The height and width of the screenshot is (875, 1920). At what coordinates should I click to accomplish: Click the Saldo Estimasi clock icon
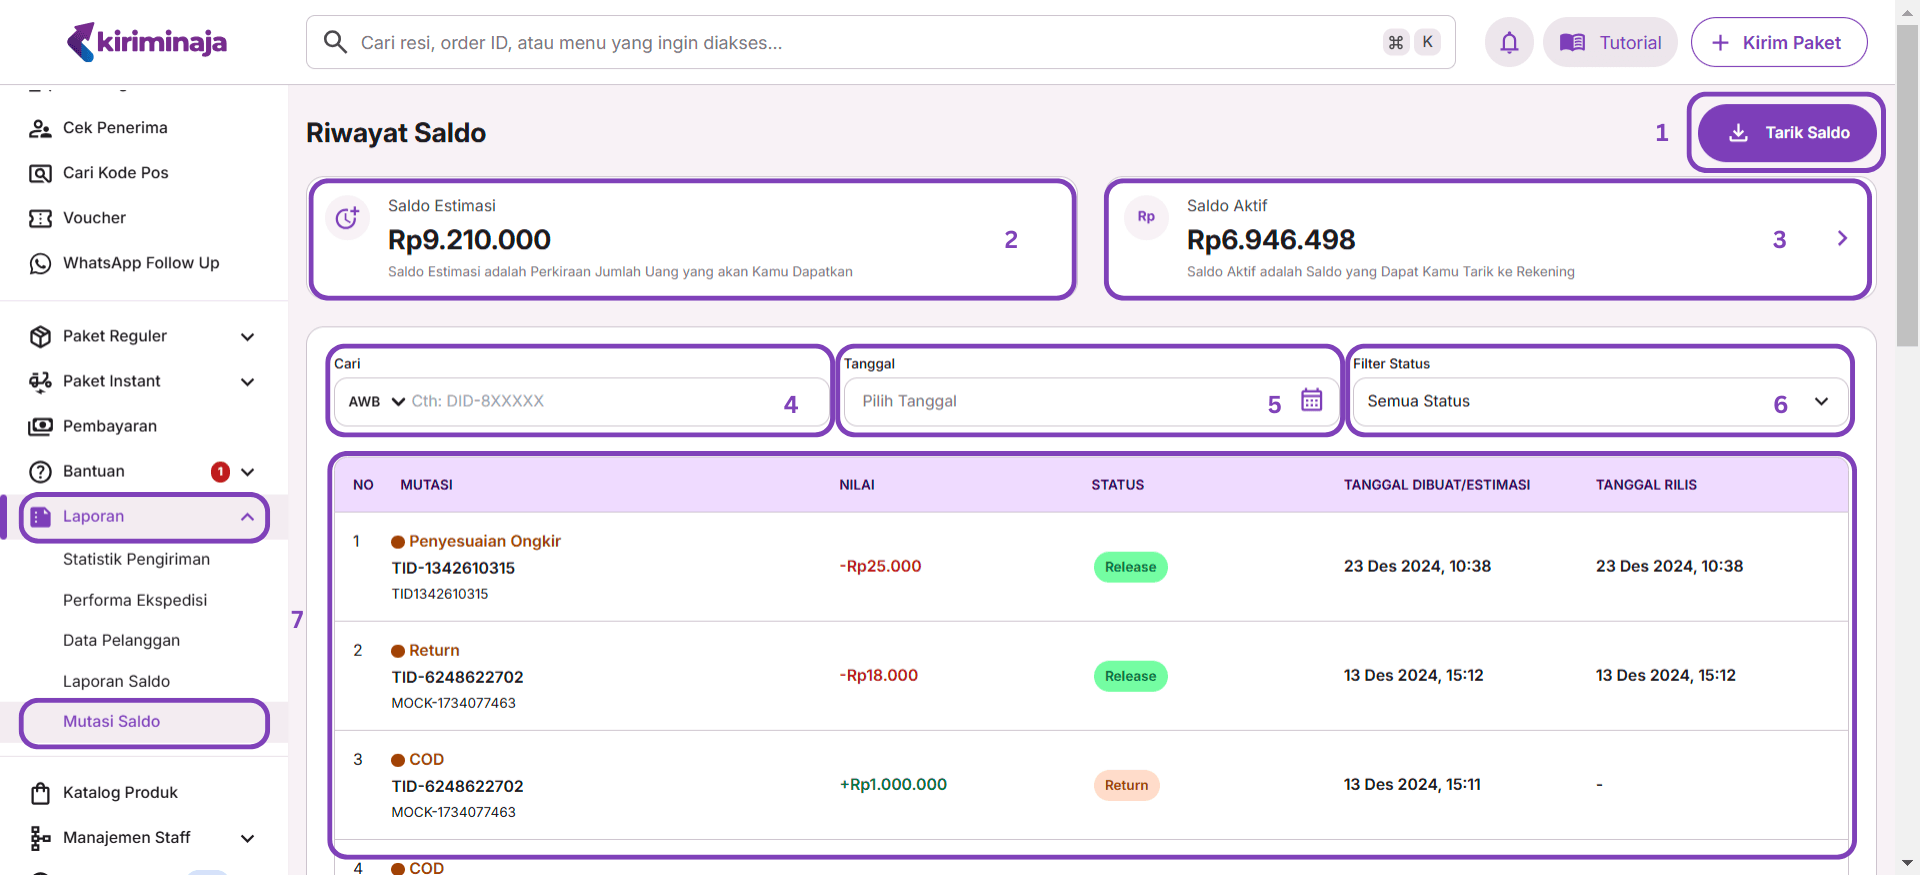347,218
